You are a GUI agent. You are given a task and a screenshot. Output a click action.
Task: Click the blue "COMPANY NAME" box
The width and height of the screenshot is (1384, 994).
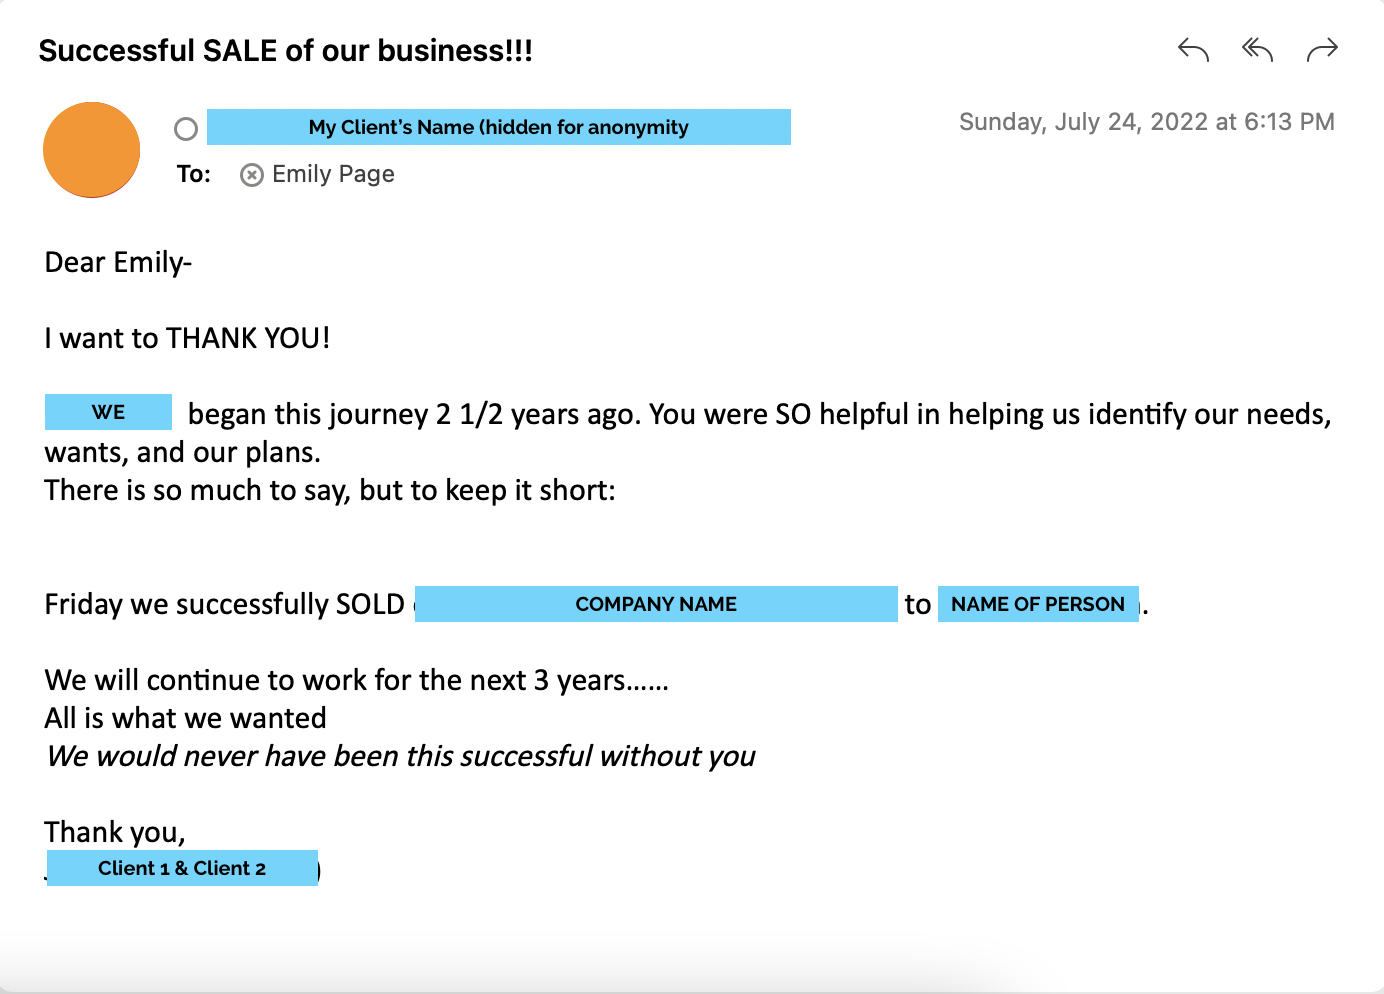(656, 604)
